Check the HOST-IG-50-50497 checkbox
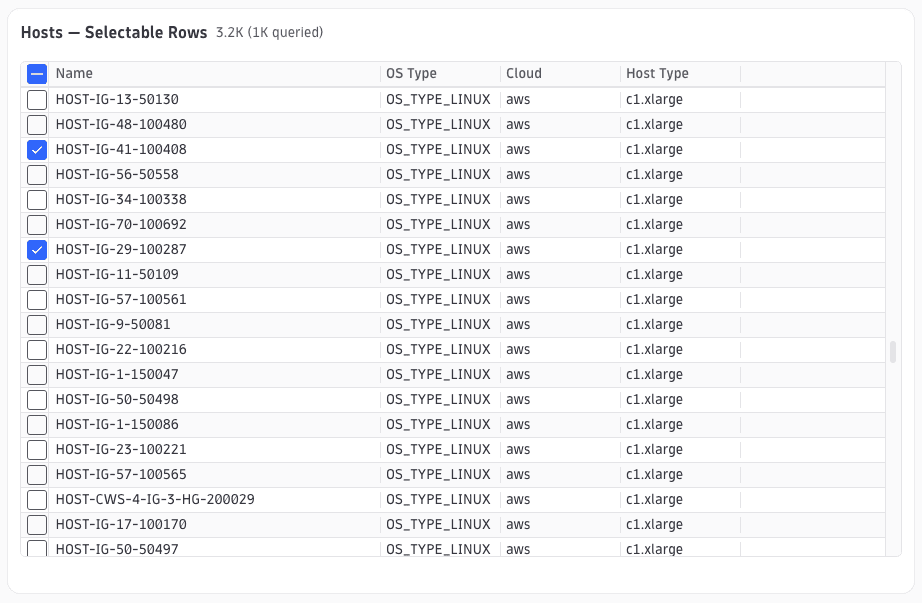The height and width of the screenshot is (603, 922). click(37, 548)
